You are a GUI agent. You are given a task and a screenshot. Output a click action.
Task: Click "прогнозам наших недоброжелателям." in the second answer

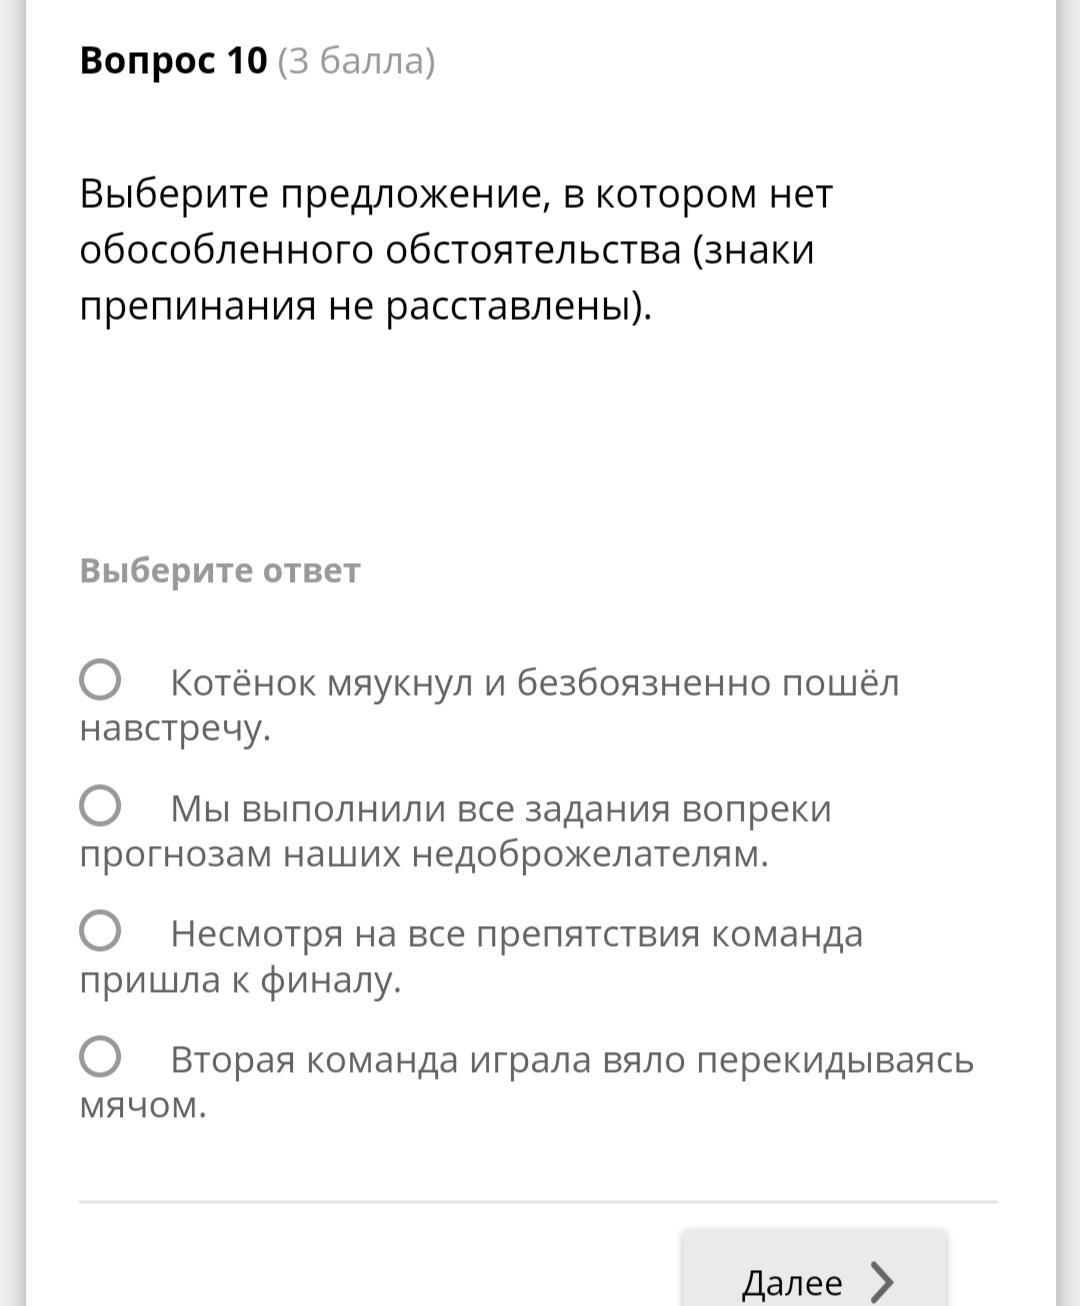pyautogui.click(x=424, y=854)
